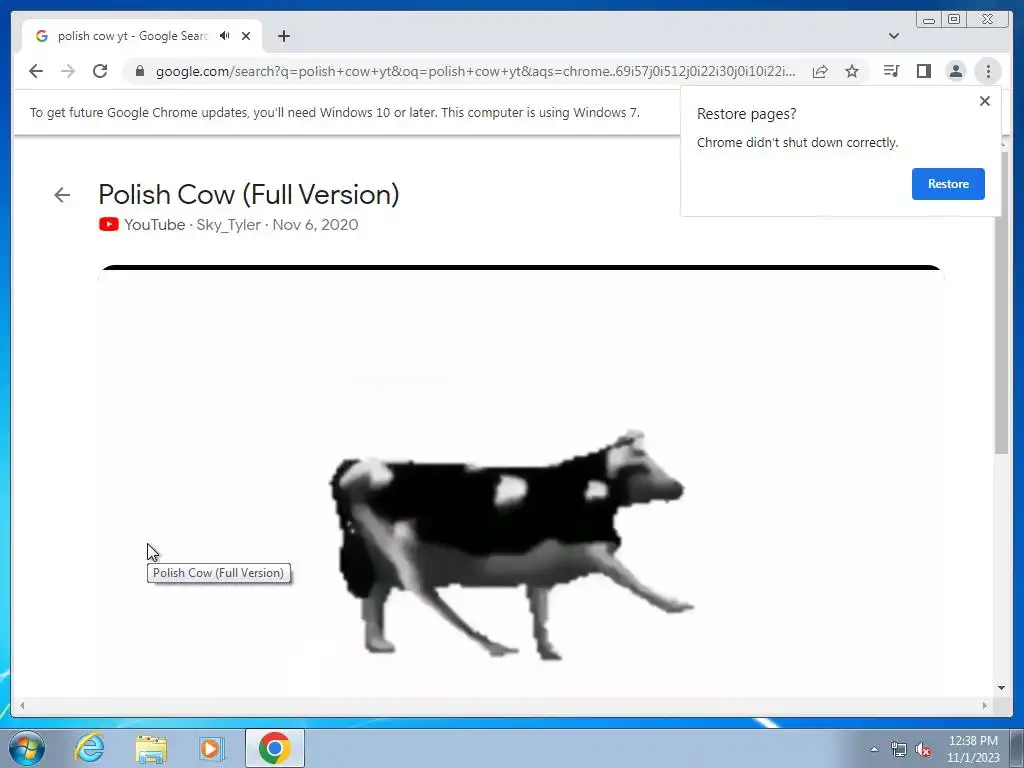The image size is (1024, 768).
Task: Open the Chrome three-dot menu
Action: tap(988, 71)
